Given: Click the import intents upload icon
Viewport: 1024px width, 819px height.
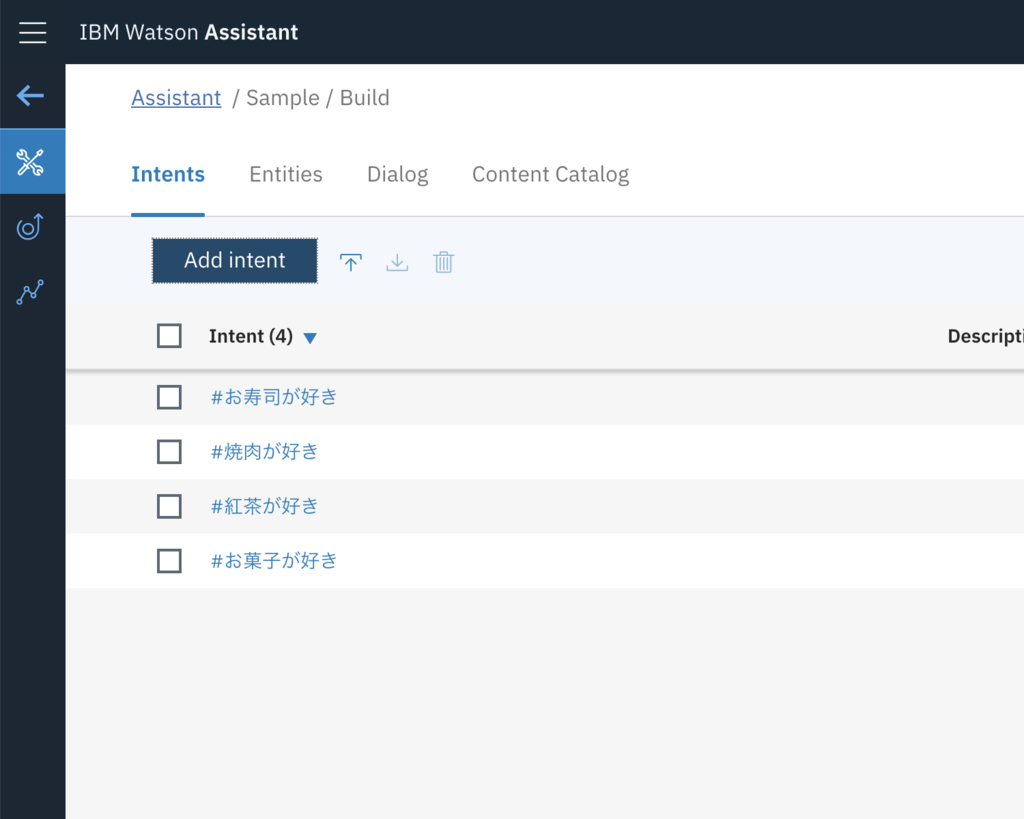Looking at the screenshot, I should (351, 262).
